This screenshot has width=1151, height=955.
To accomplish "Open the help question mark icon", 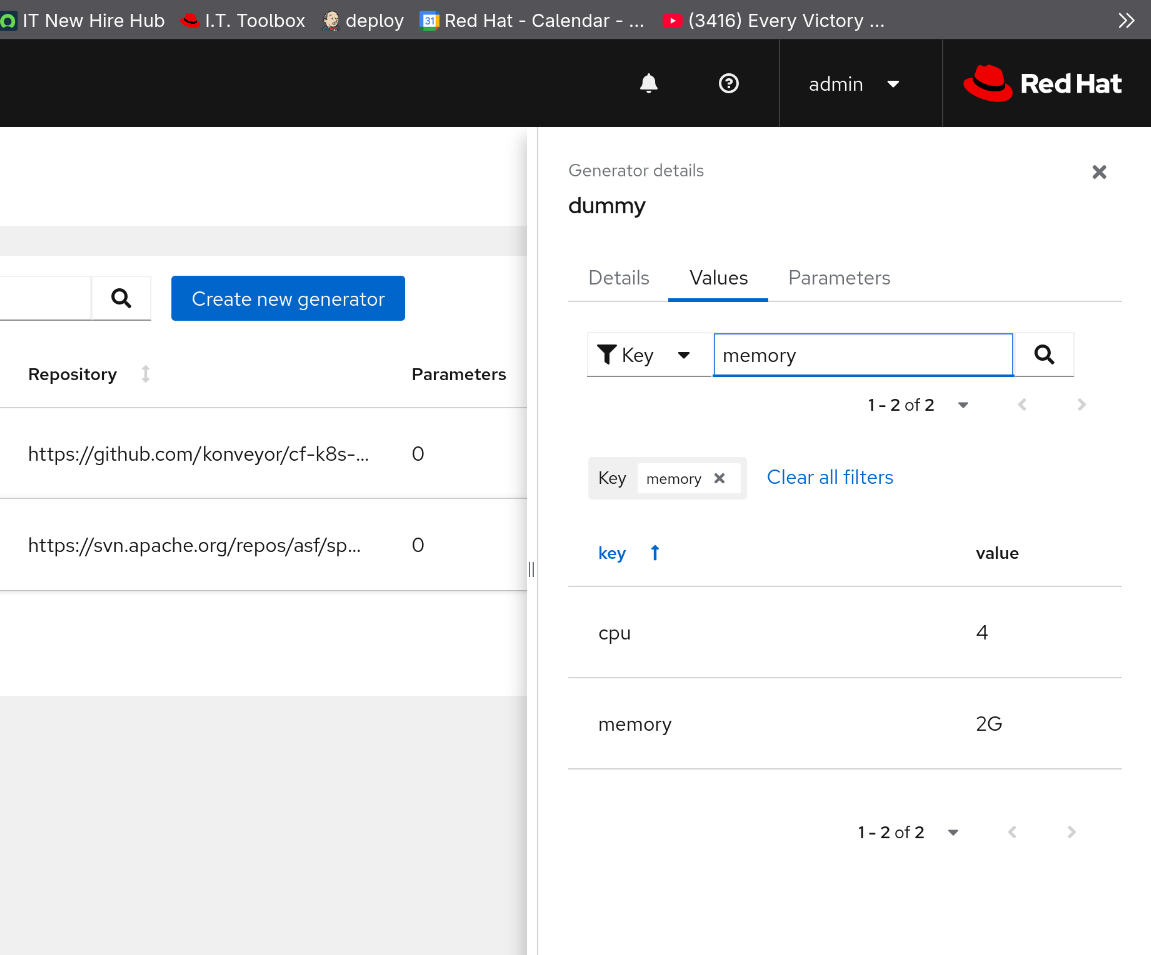I will (x=729, y=84).
